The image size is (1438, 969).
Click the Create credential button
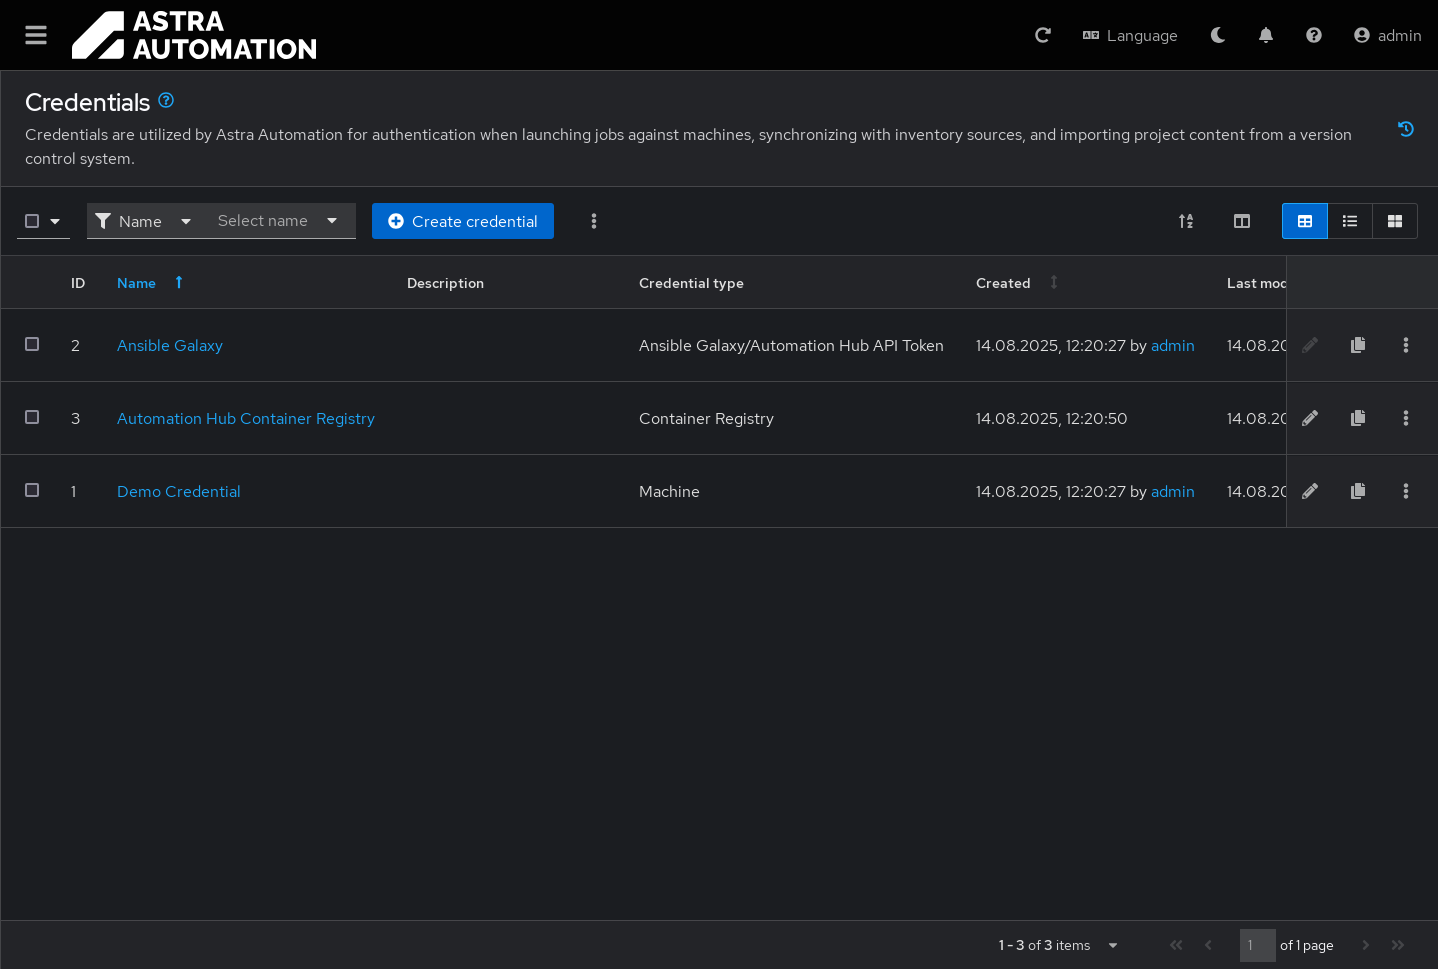(x=462, y=221)
